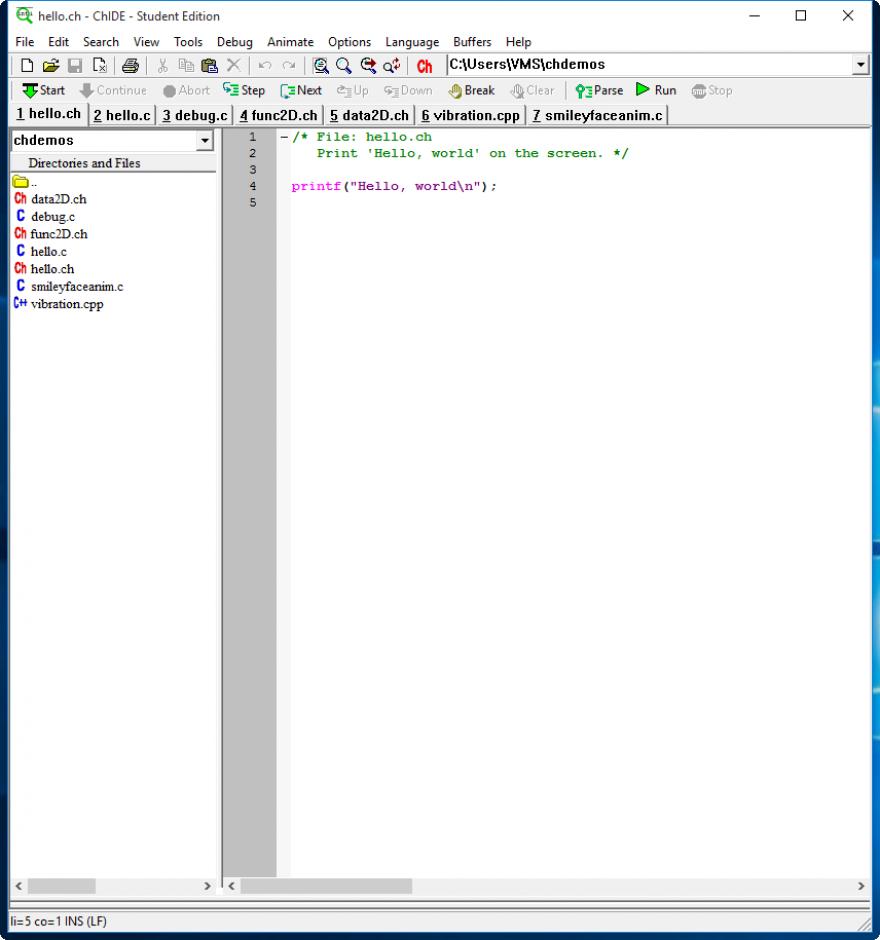Collapse the comment fold at line 1
This screenshot has height=940, width=880.
pos(284,137)
